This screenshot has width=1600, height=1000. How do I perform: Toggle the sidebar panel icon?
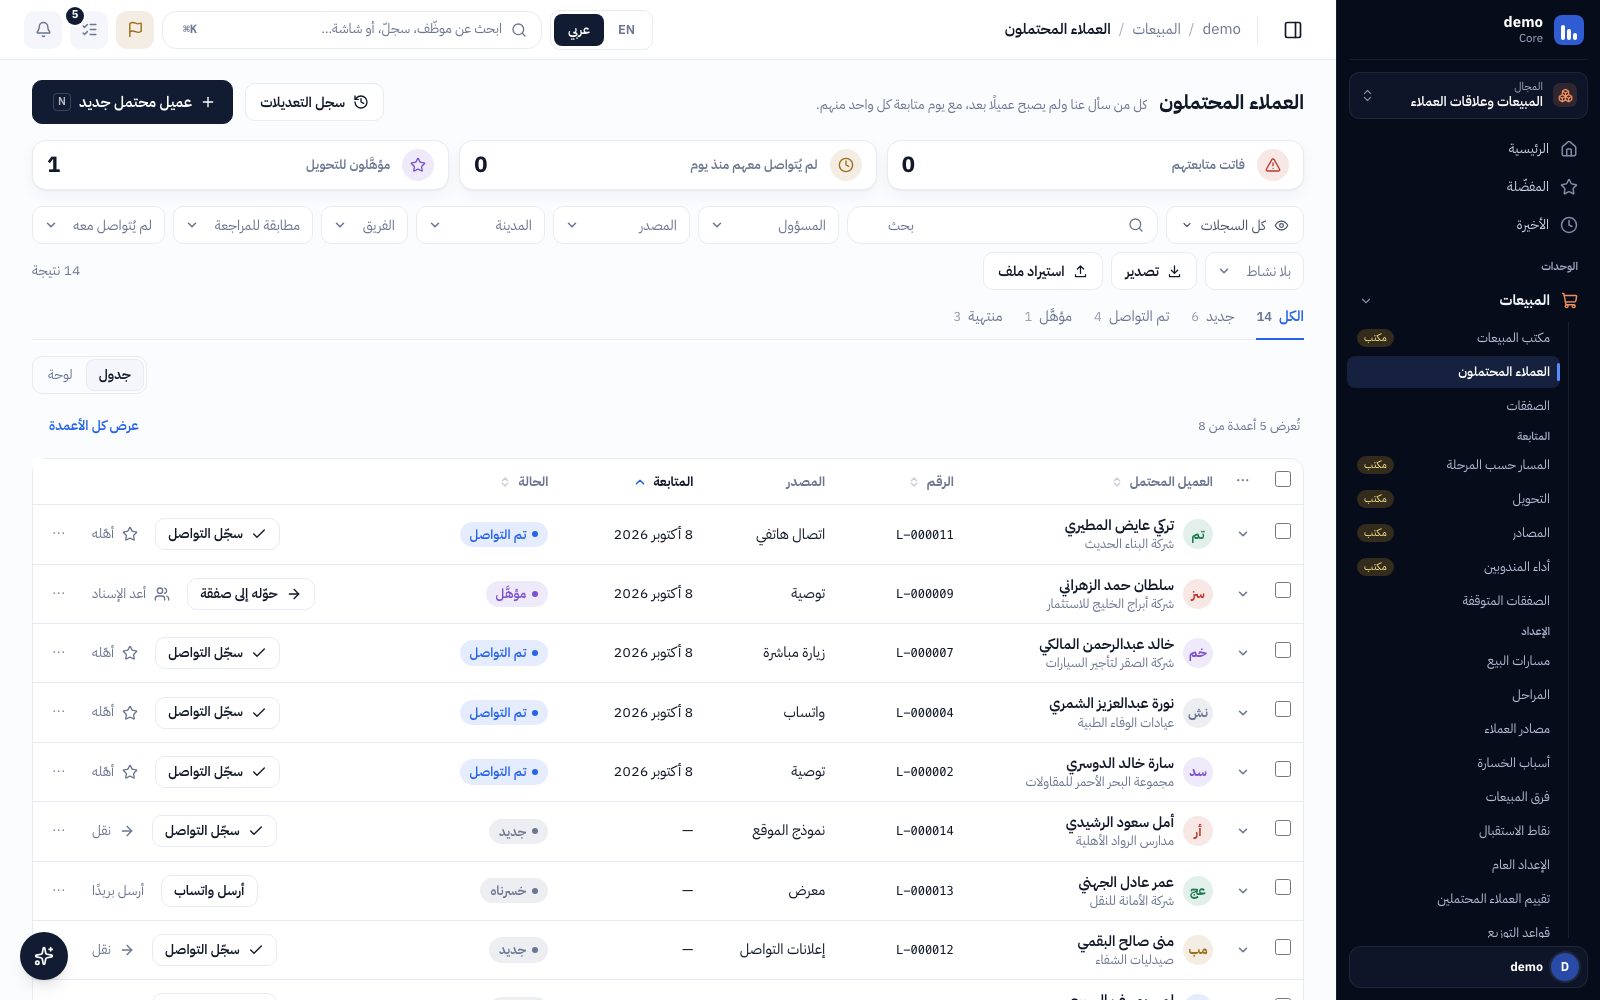point(1293,30)
